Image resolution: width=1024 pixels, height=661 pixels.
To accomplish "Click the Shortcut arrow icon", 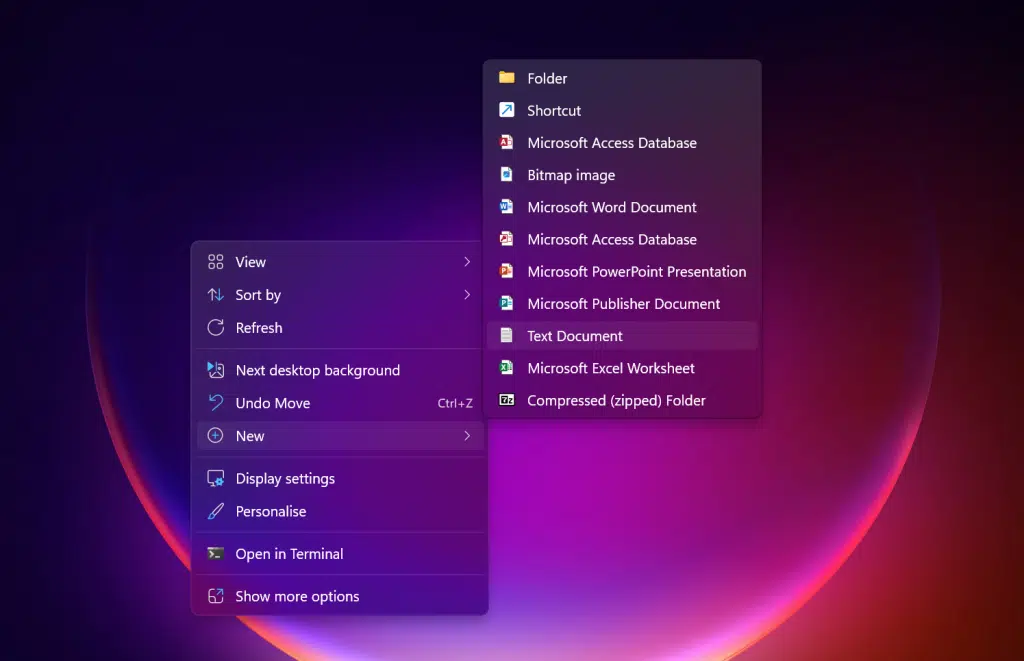I will [507, 110].
